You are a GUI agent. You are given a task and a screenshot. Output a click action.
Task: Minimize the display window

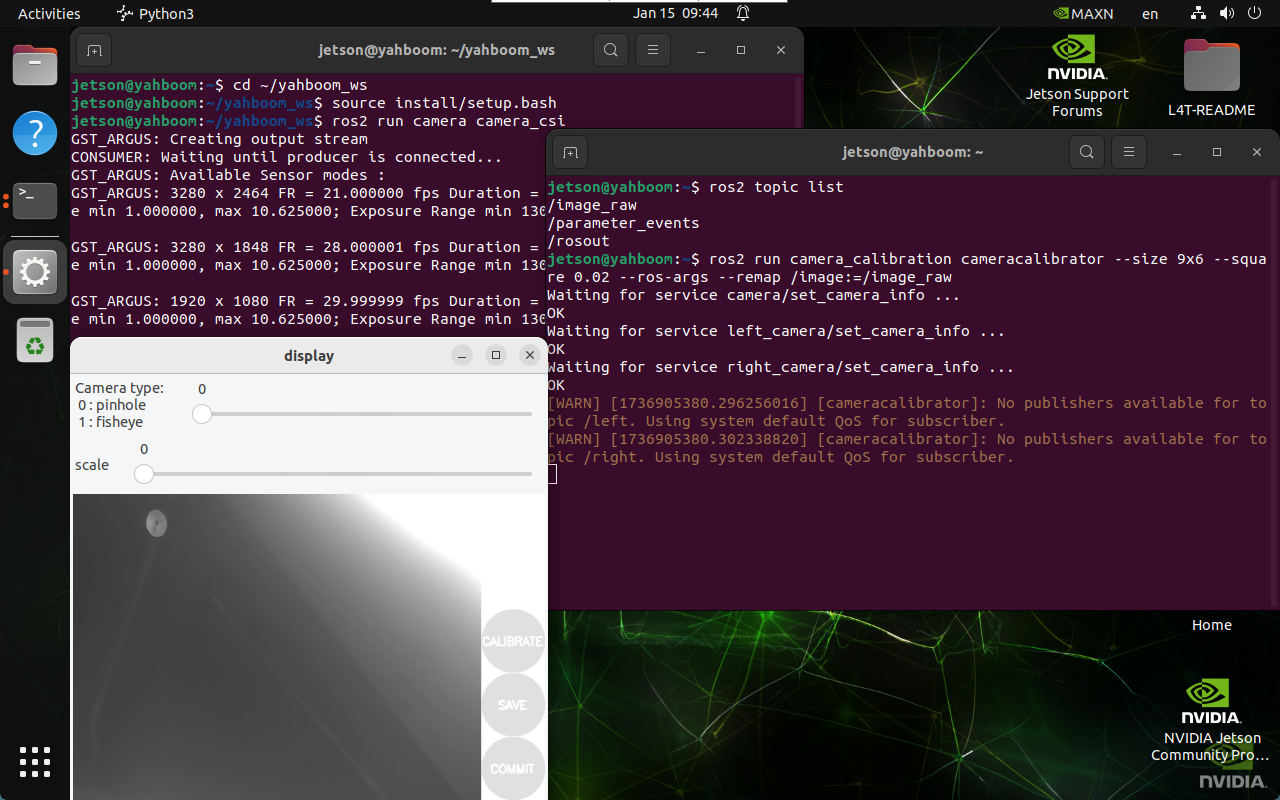coord(462,355)
